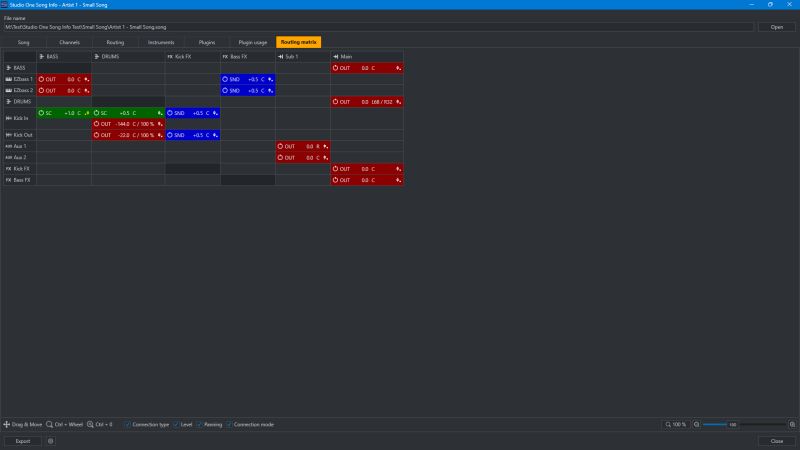The width and height of the screenshot is (800, 450).
Task: Click the Close button at bottom right
Action: coord(777,441)
